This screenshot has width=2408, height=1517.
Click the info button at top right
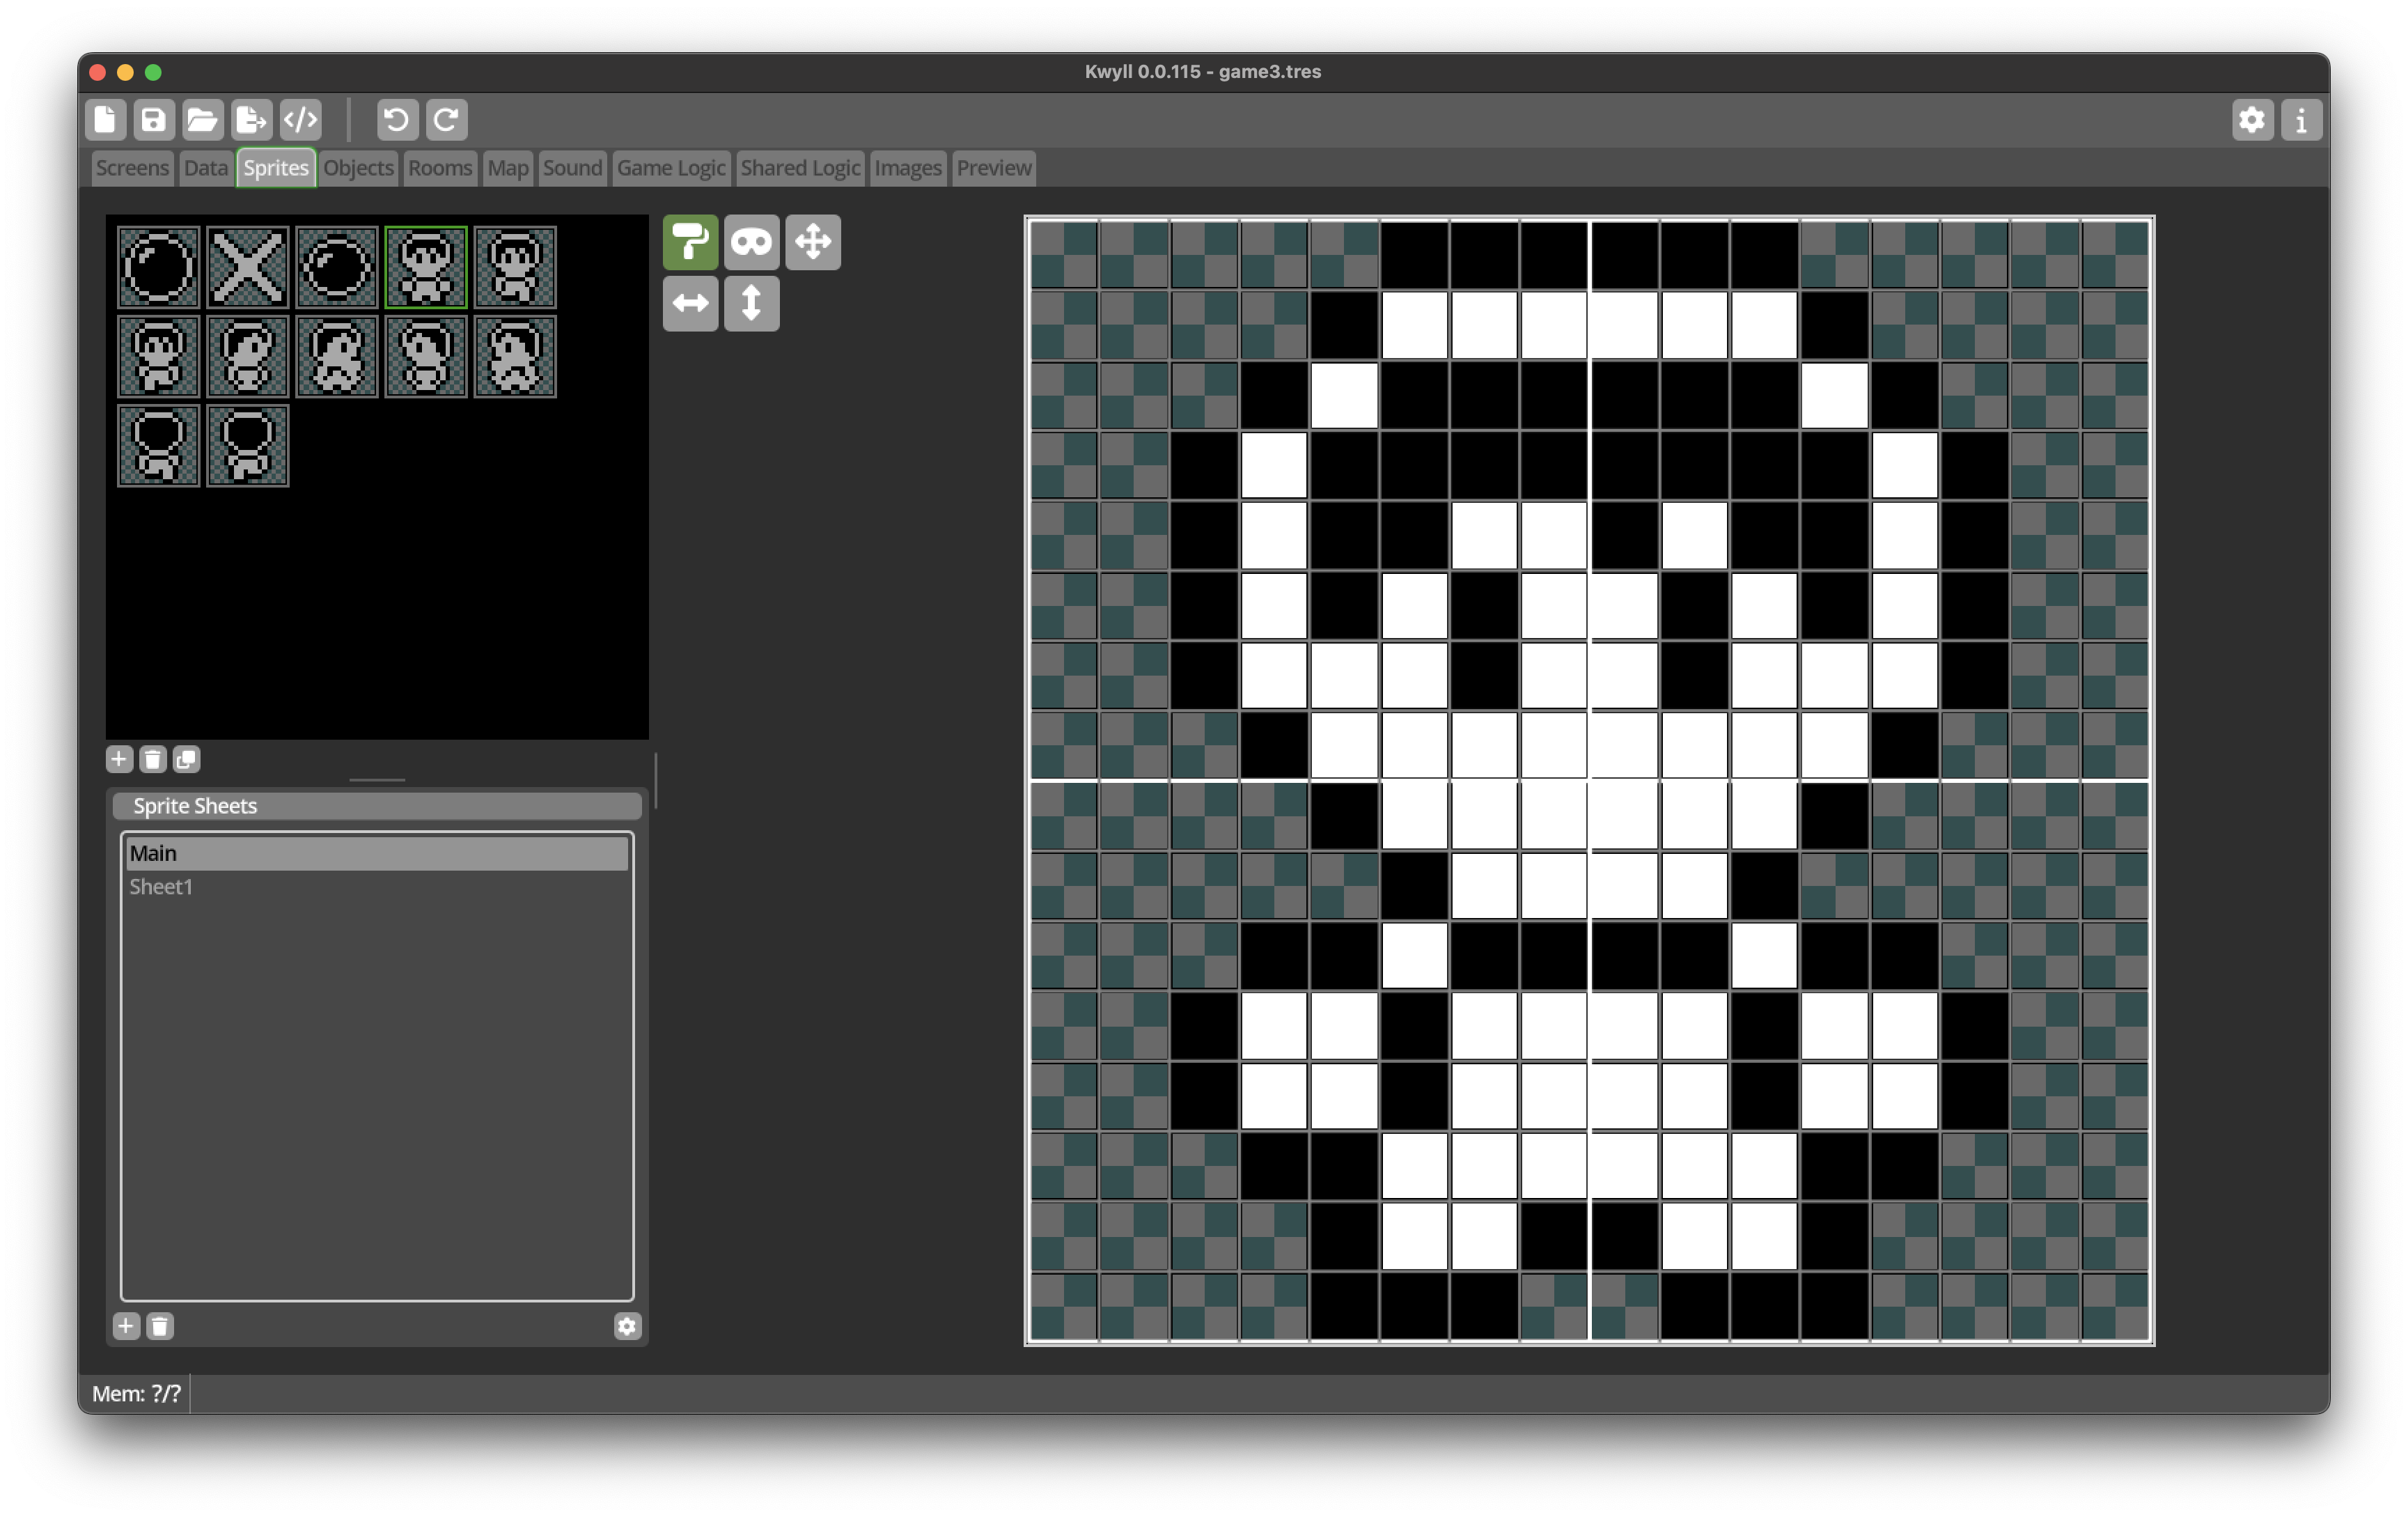[2301, 120]
